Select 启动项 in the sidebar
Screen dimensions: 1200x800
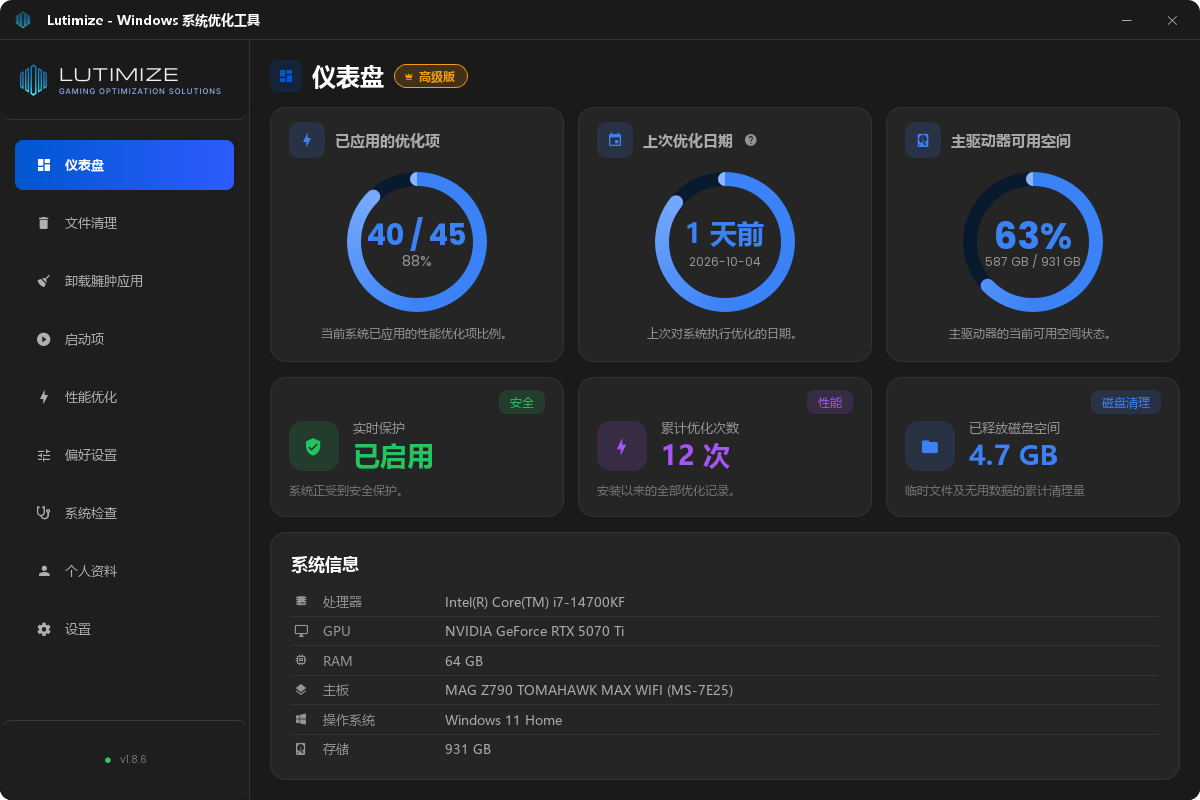(124, 339)
